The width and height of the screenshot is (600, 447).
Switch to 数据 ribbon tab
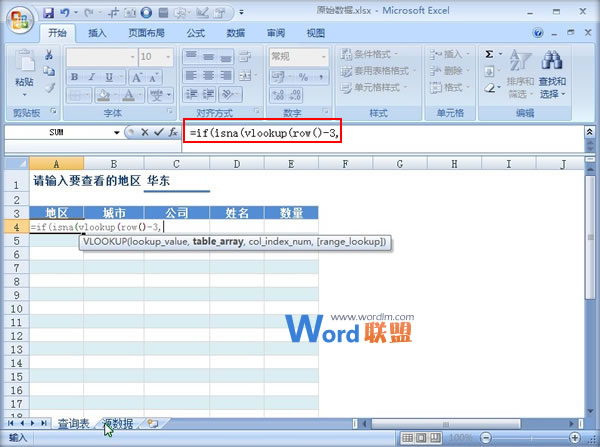235,33
